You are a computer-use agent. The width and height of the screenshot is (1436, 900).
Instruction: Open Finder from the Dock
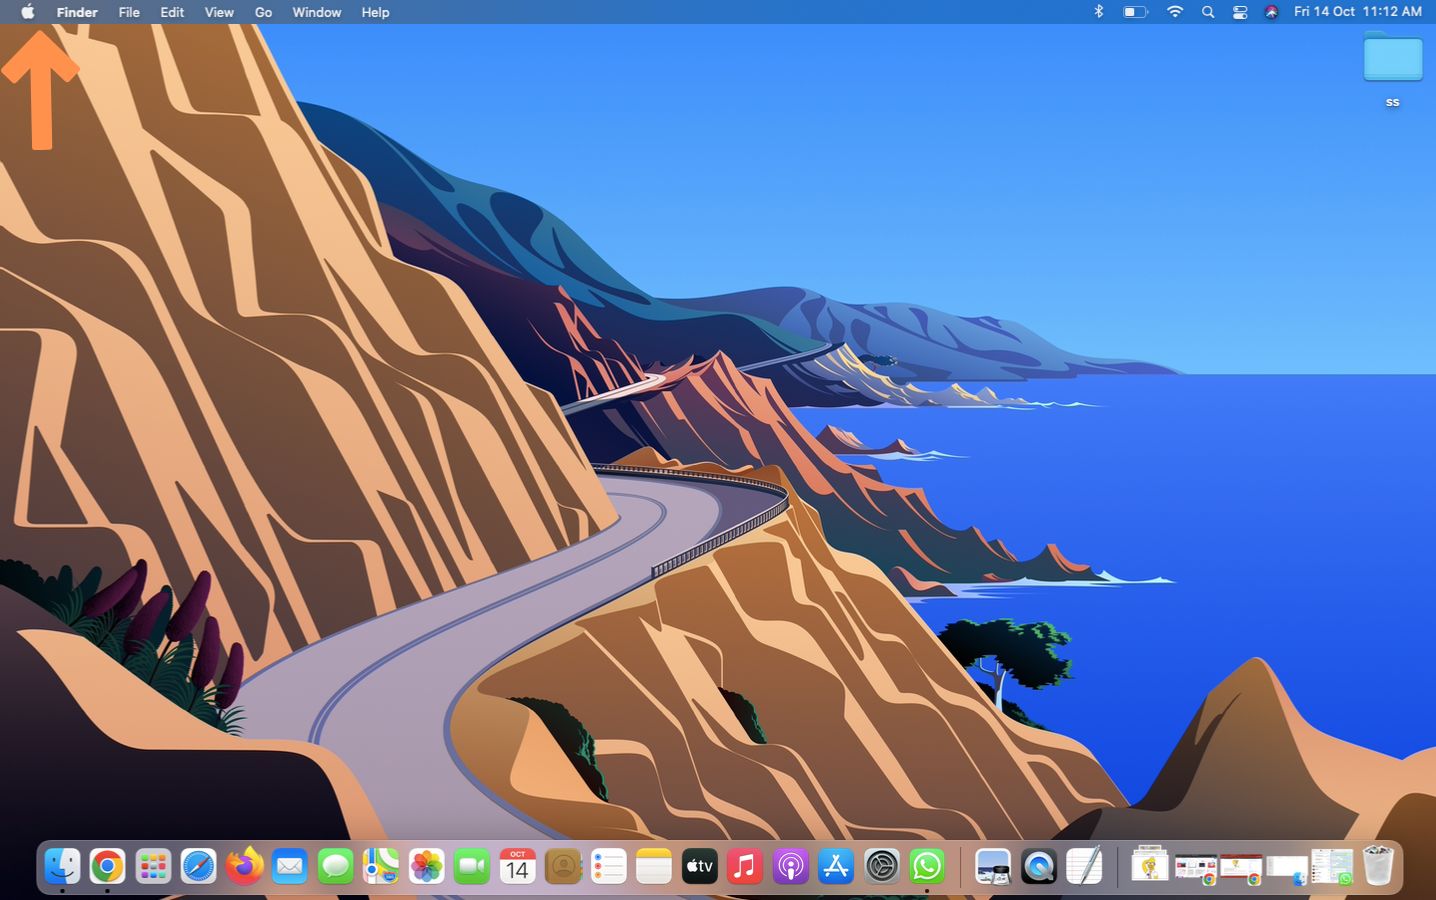click(x=62, y=866)
